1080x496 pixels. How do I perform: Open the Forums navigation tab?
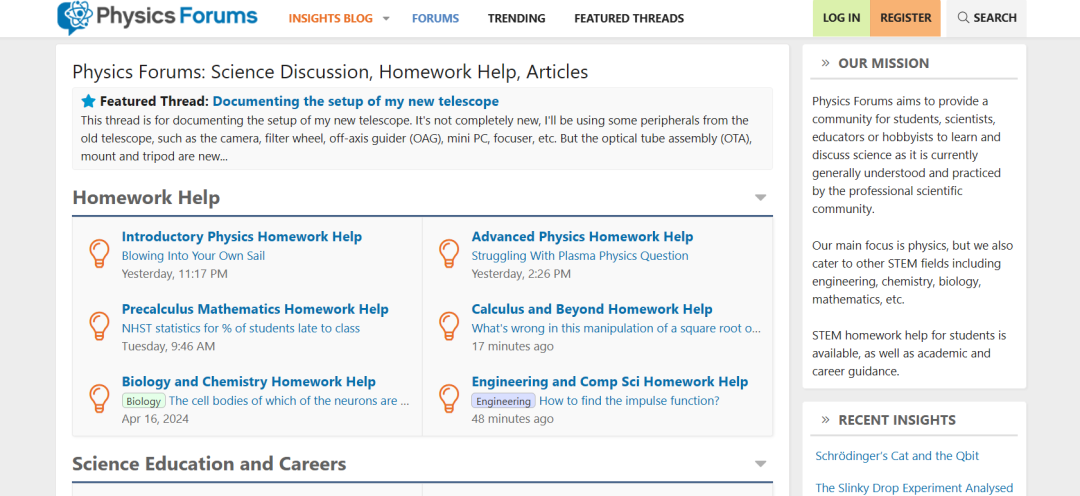tap(435, 19)
